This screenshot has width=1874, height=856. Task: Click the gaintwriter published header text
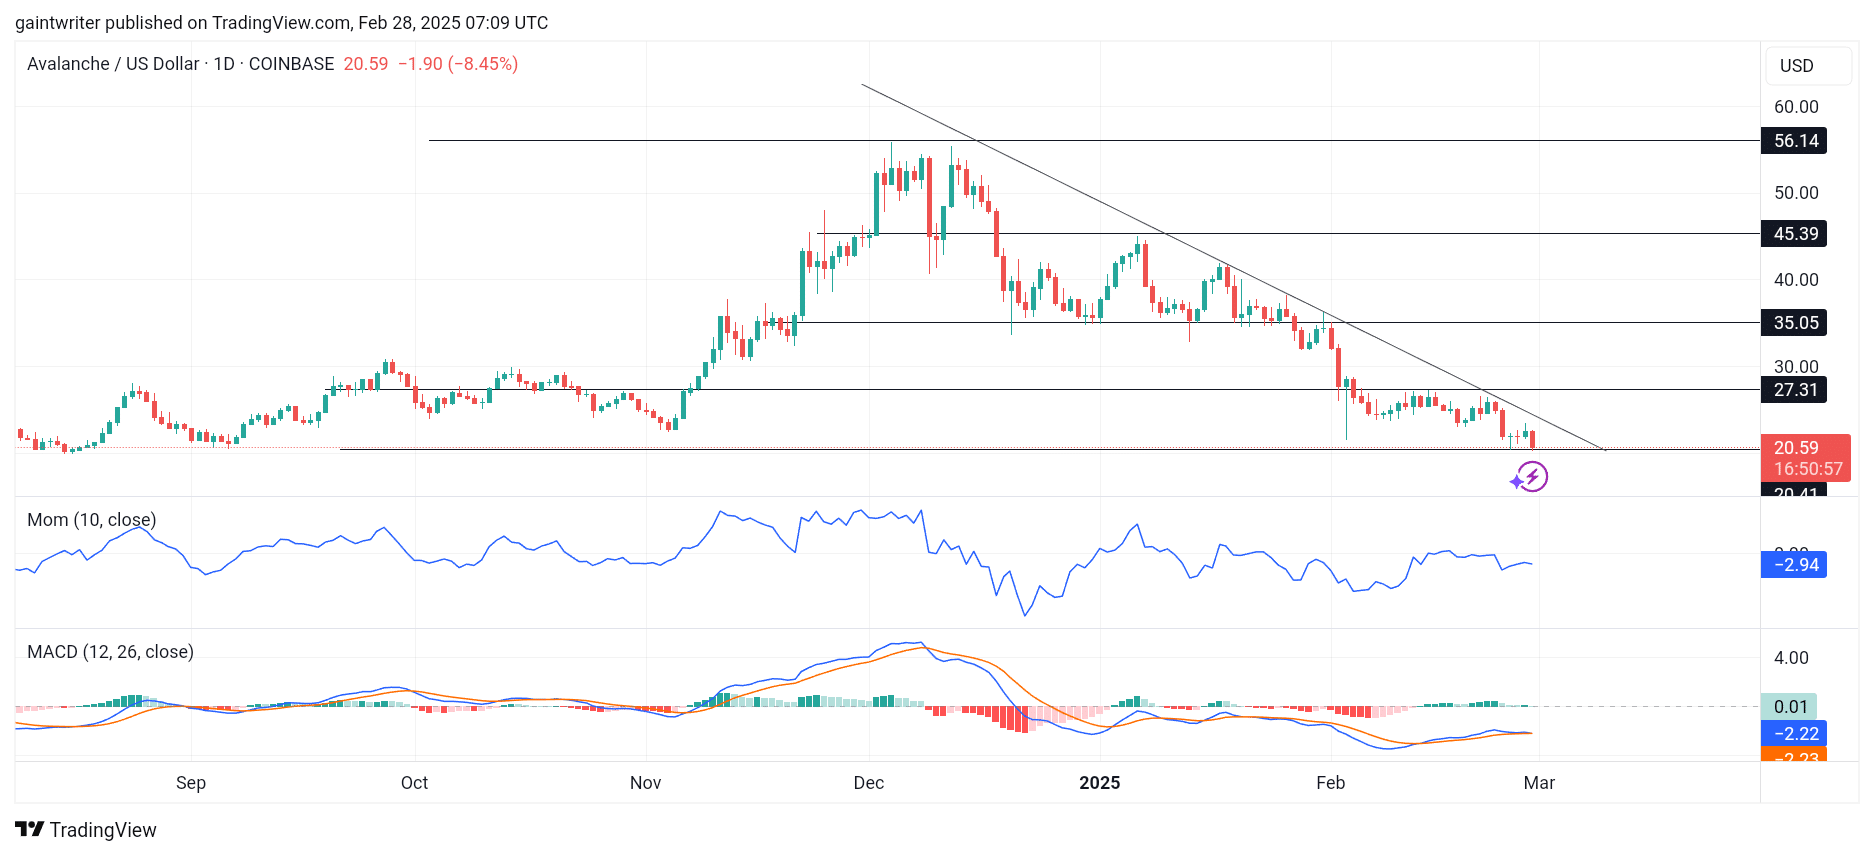click(282, 23)
